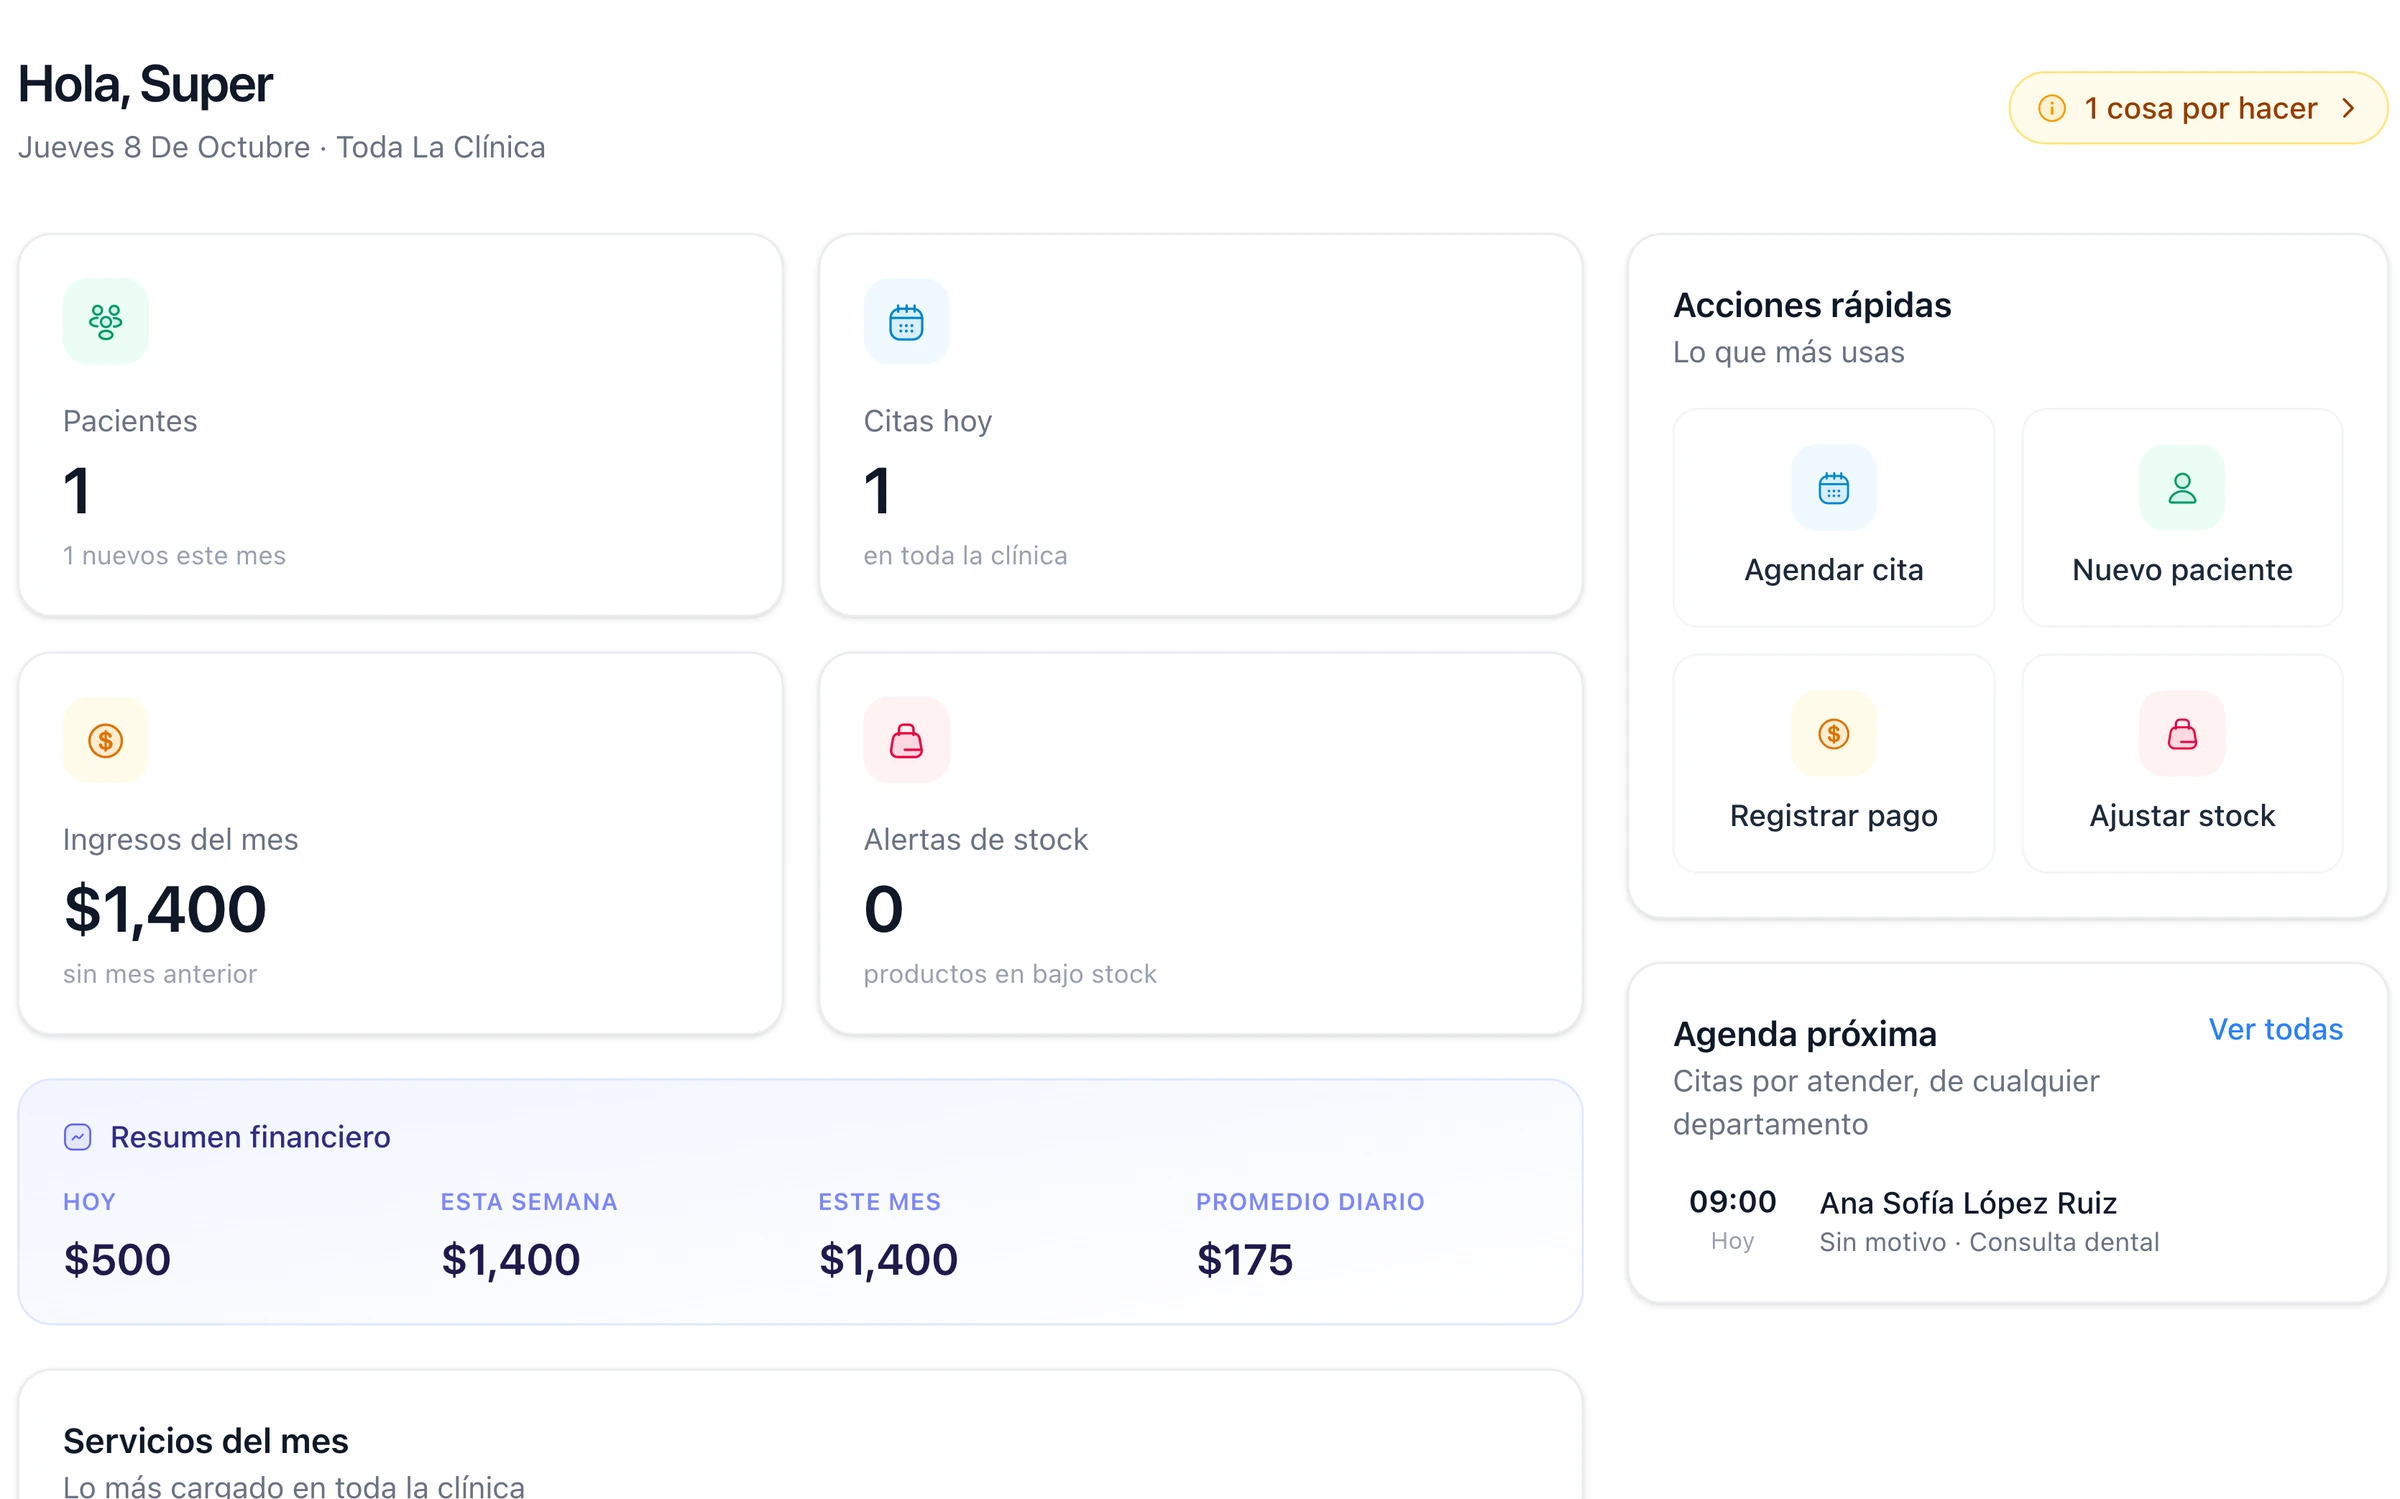This screenshot has width=2400, height=1499.
Task: Click the $1,400 value under ESTE MES
Action: tap(888, 1259)
